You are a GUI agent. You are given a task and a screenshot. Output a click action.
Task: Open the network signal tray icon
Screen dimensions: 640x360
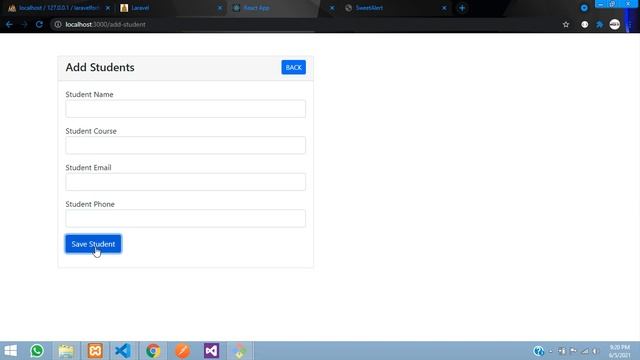[585, 351]
